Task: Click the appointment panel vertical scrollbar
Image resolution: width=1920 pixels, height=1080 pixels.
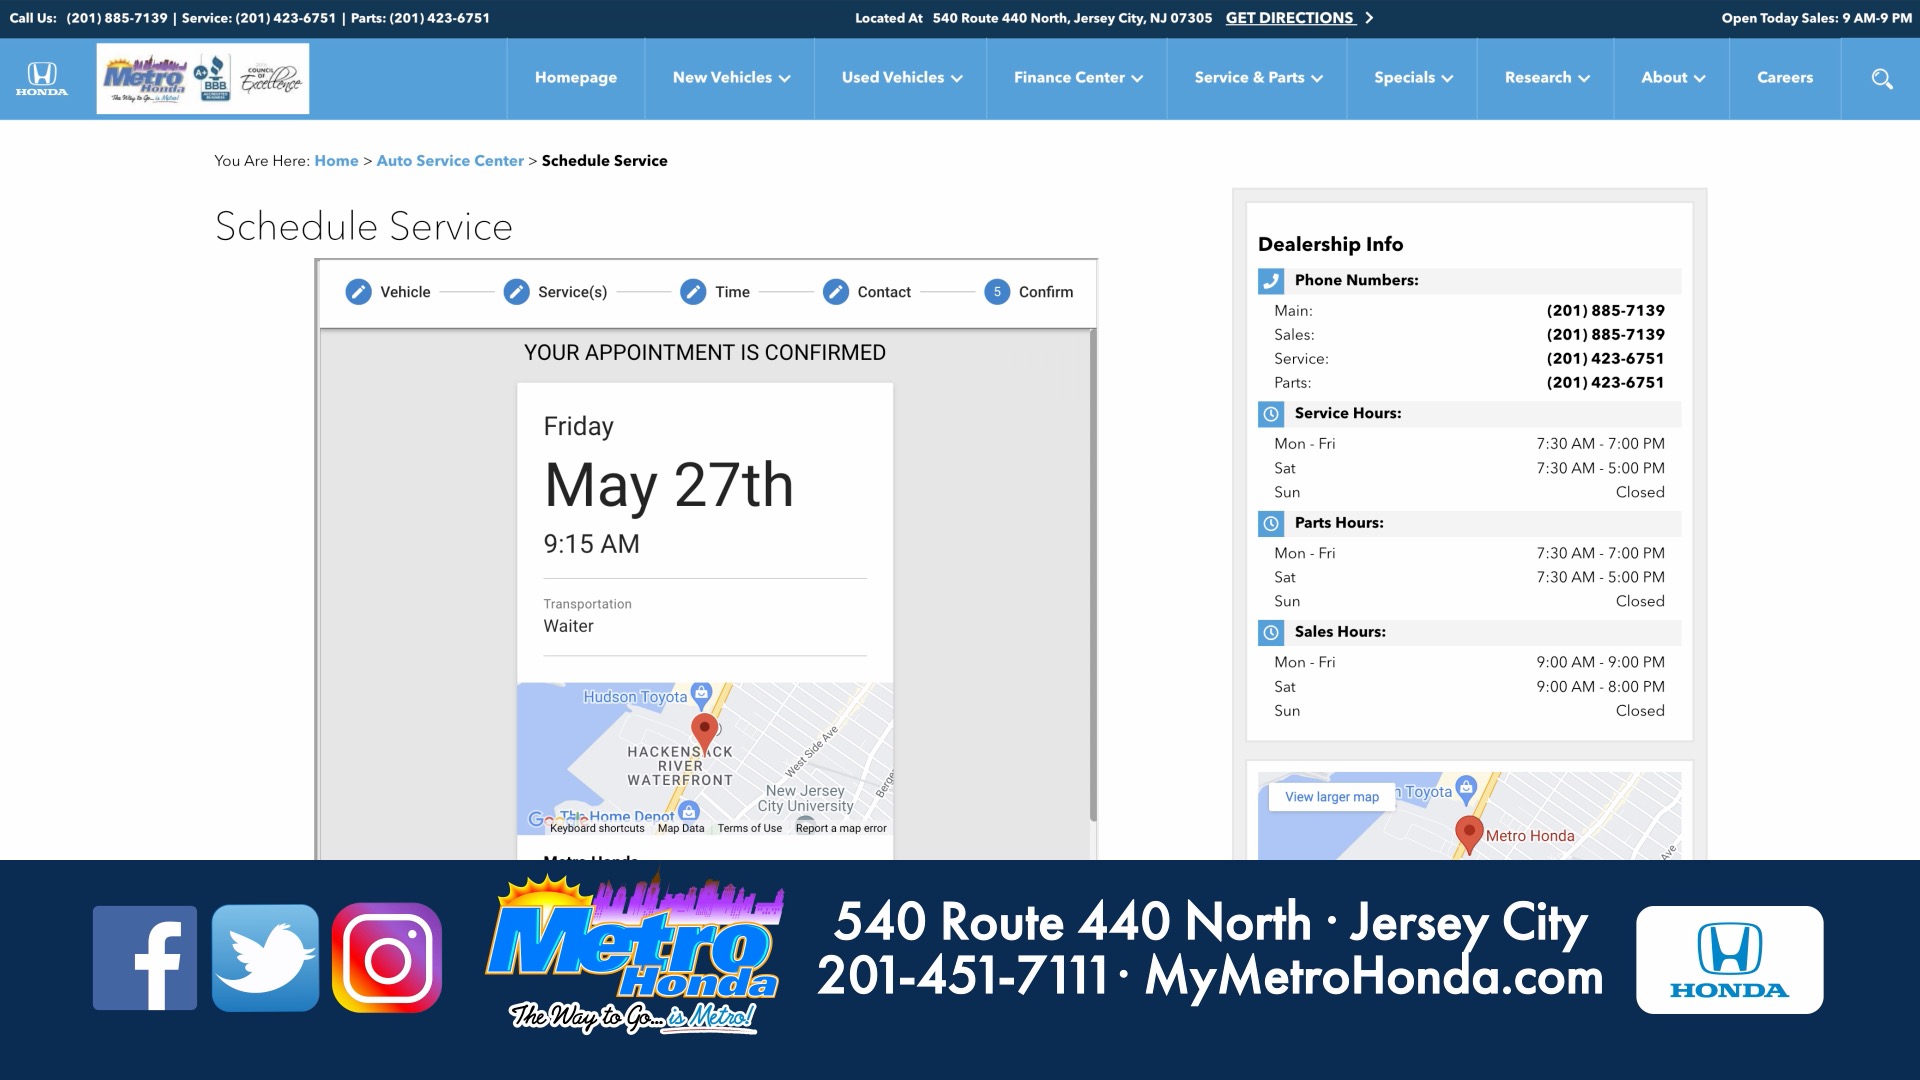Action: 1092,575
